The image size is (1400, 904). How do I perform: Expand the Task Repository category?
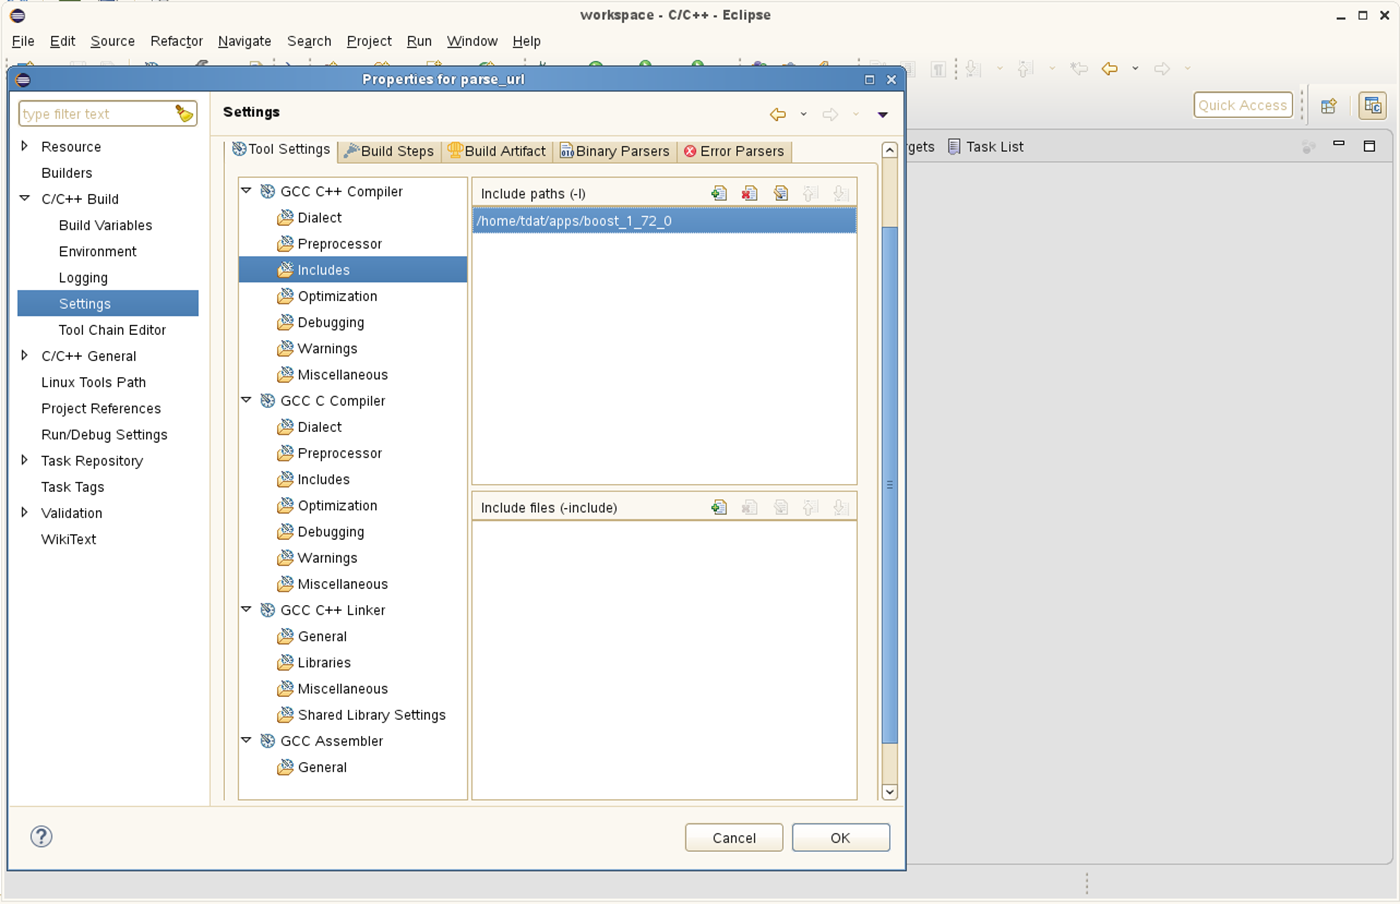click(25, 460)
